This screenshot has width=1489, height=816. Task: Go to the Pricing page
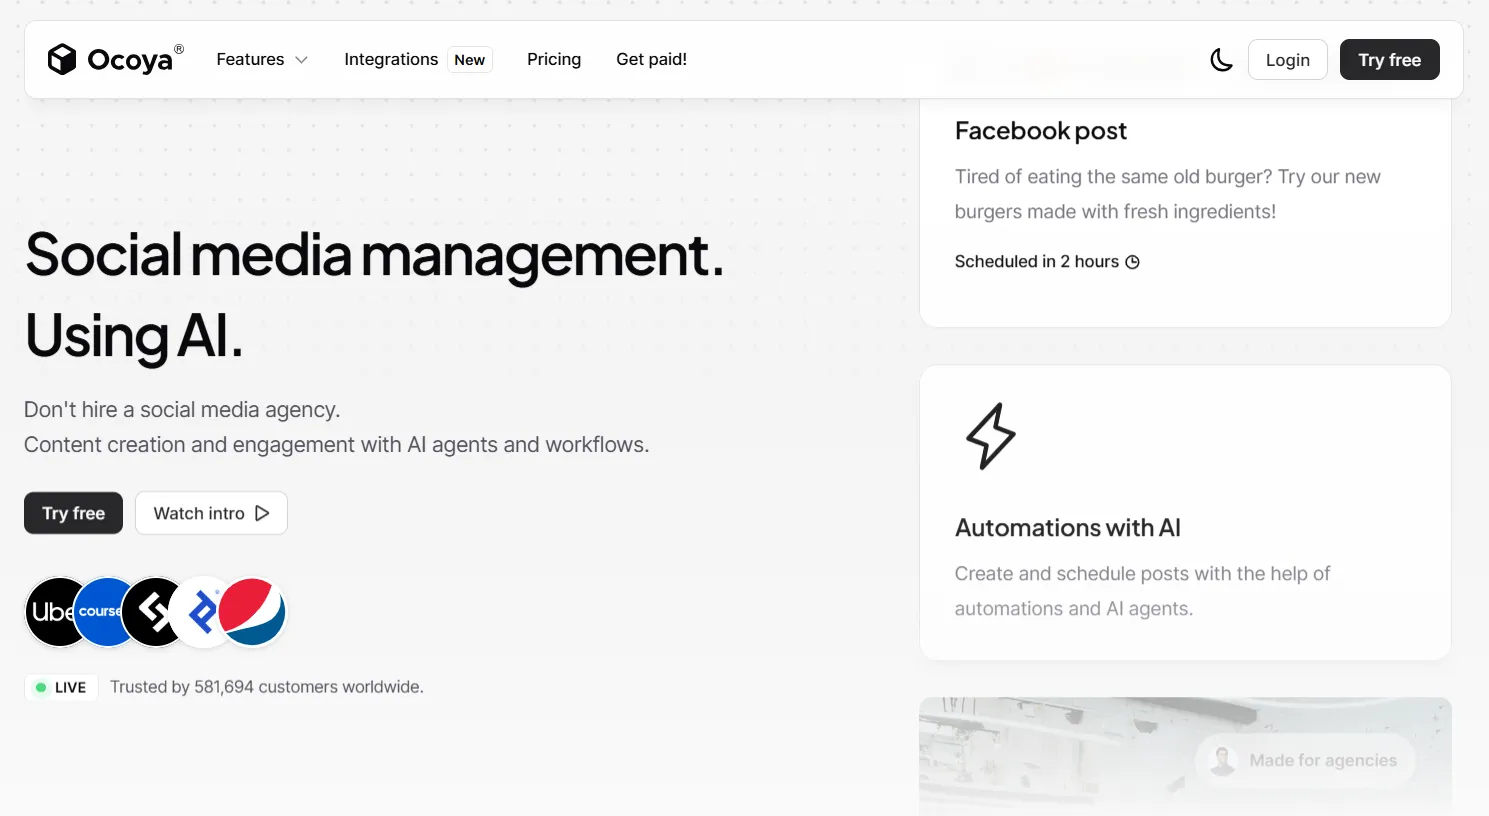pyautogui.click(x=554, y=60)
